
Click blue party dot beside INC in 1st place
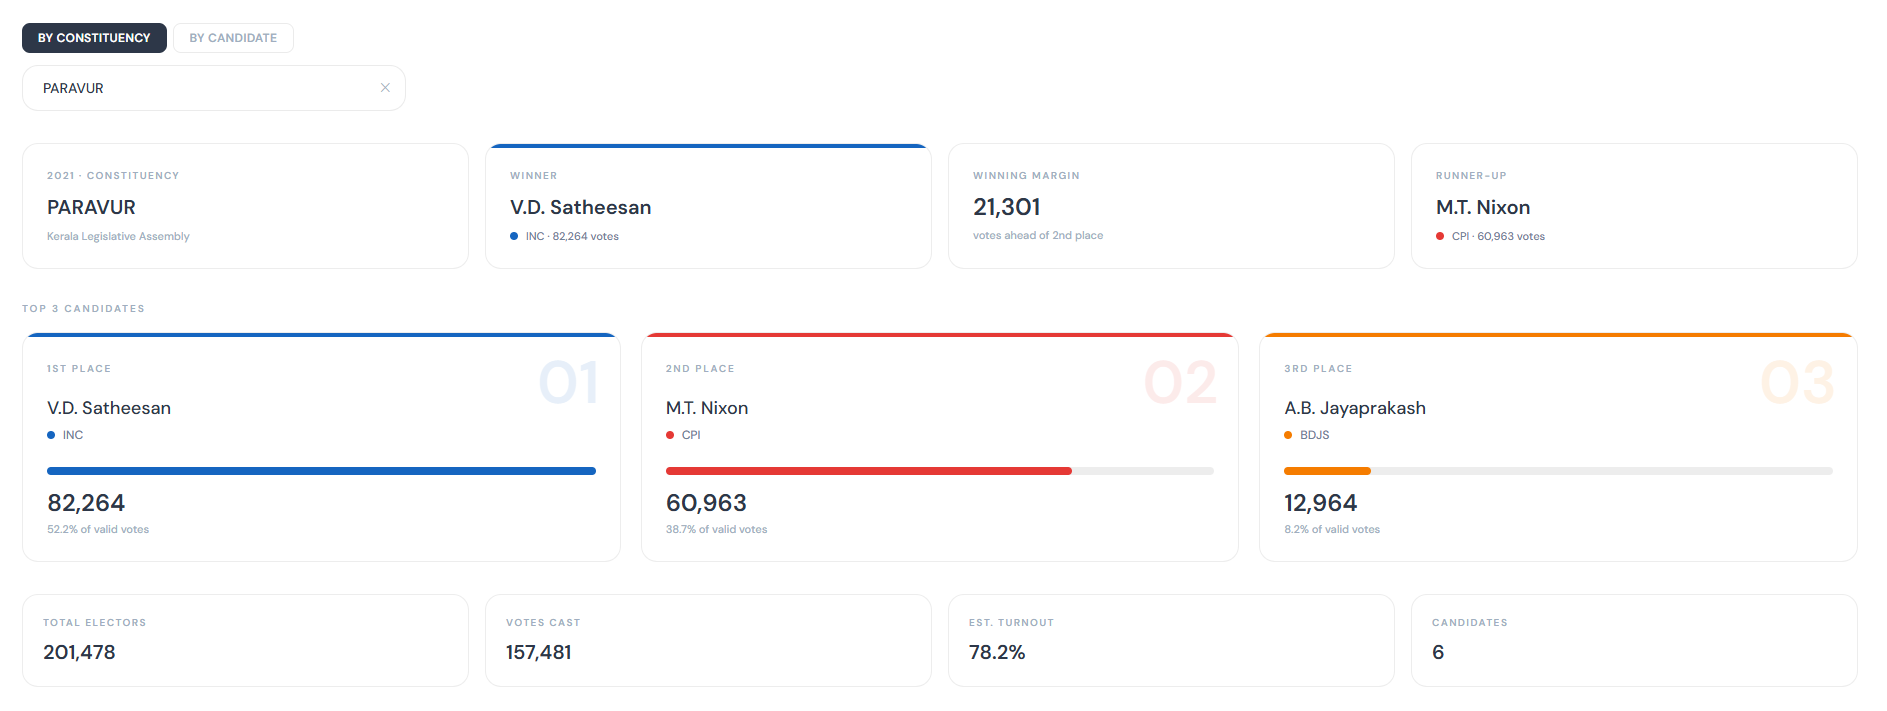pos(51,435)
